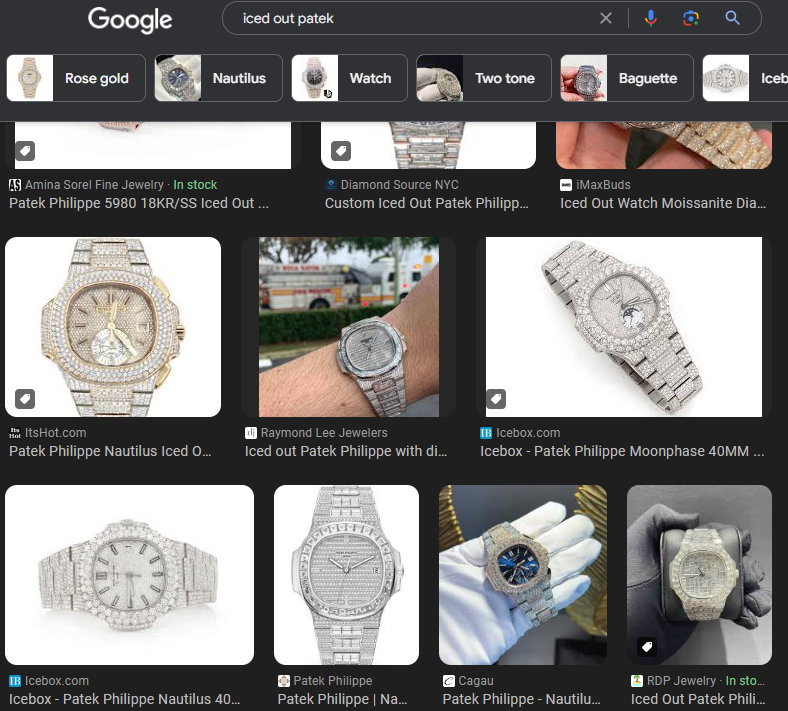This screenshot has width=788, height=711.
Task: Click the Nautilus chip watch thumbnail
Action: [x=178, y=78]
